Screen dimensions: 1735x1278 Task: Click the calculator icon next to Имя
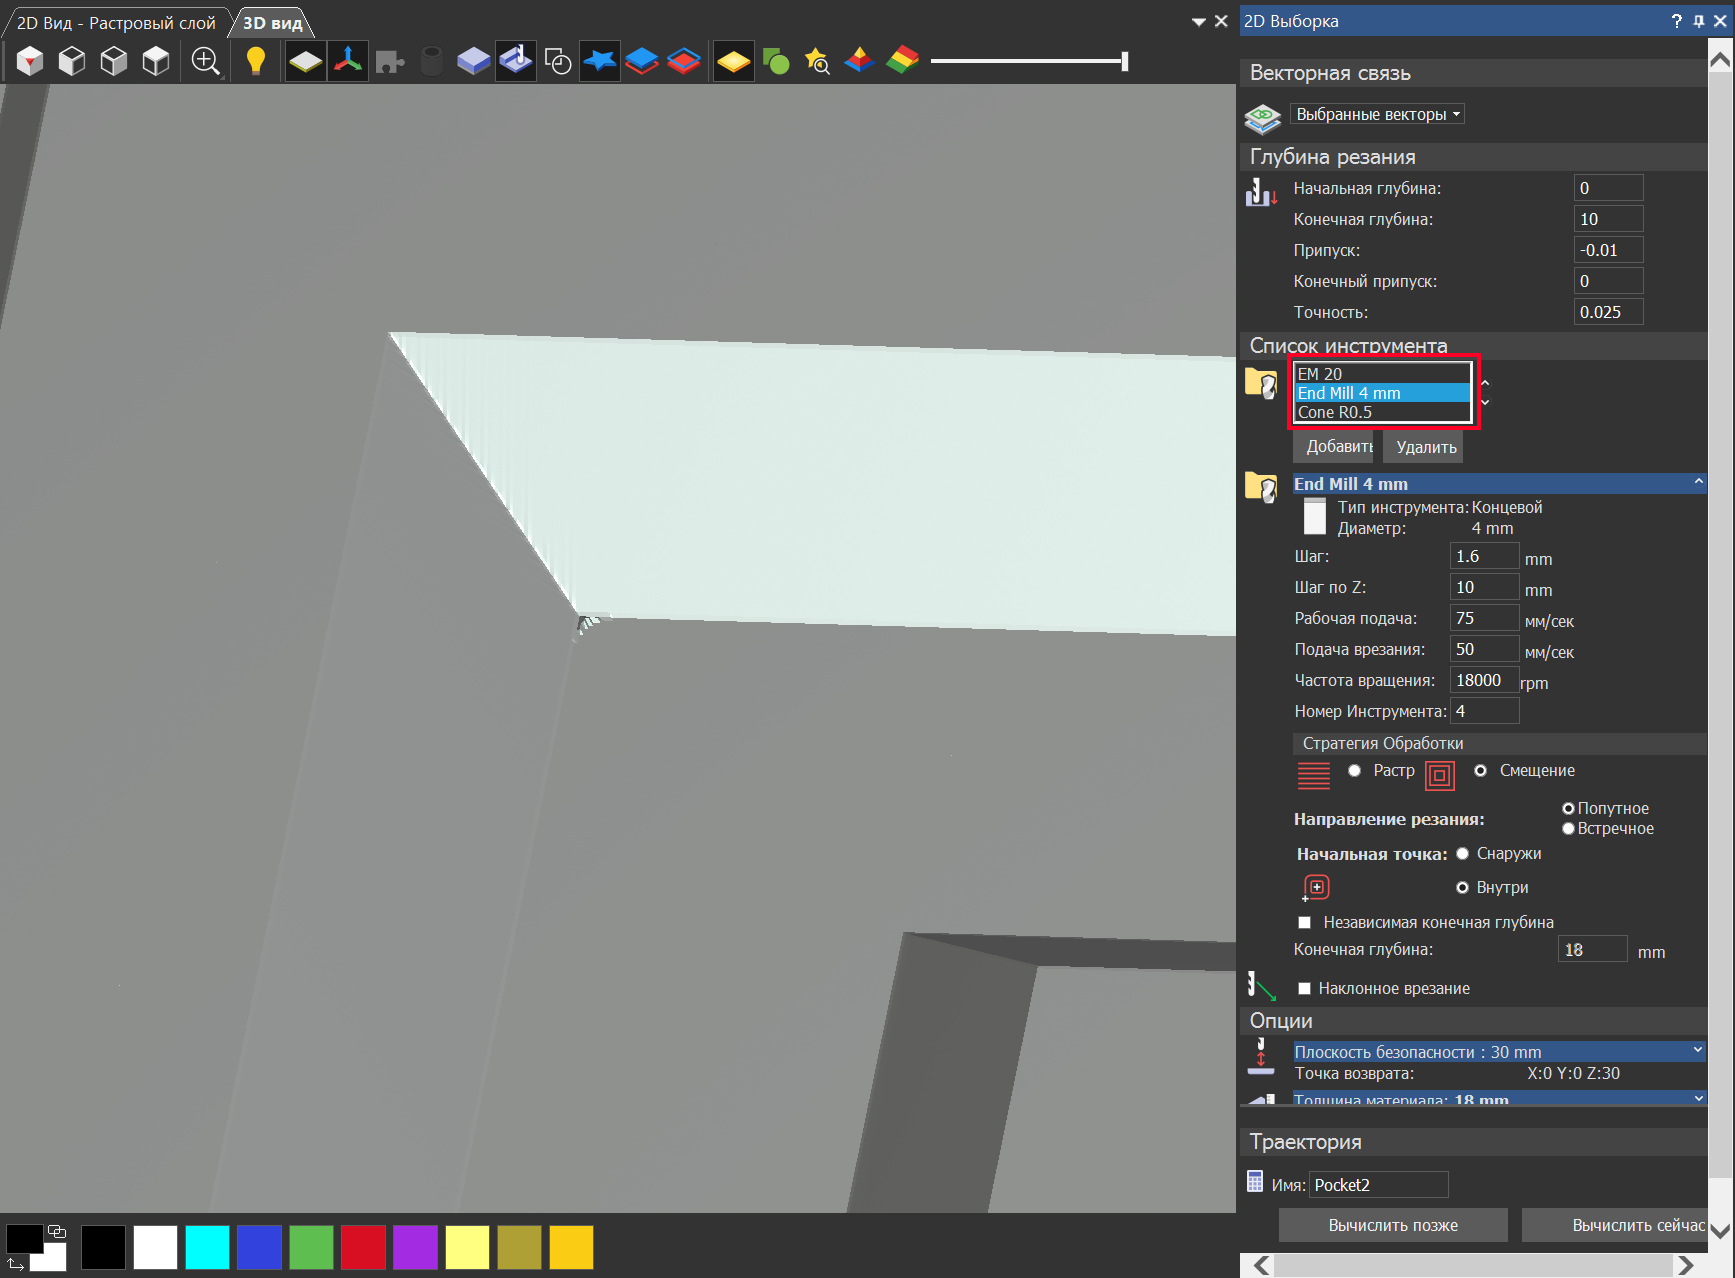(x=1255, y=1182)
